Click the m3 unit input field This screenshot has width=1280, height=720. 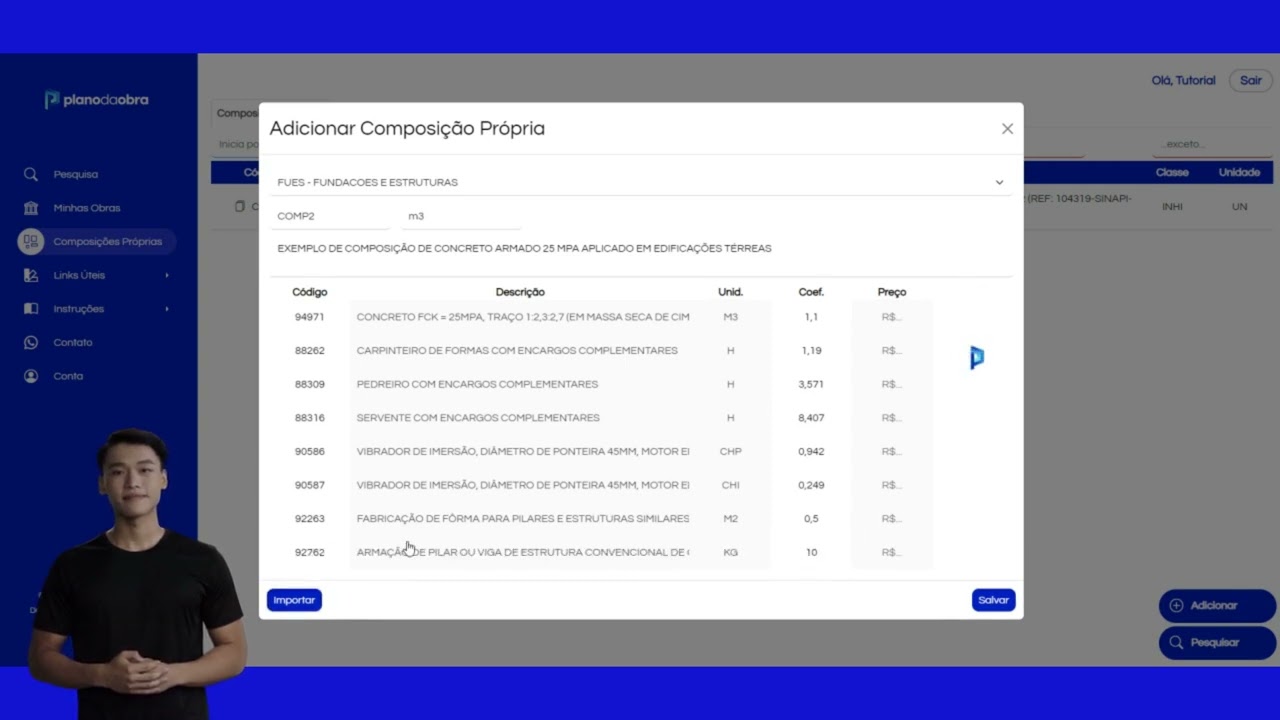point(461,216)
